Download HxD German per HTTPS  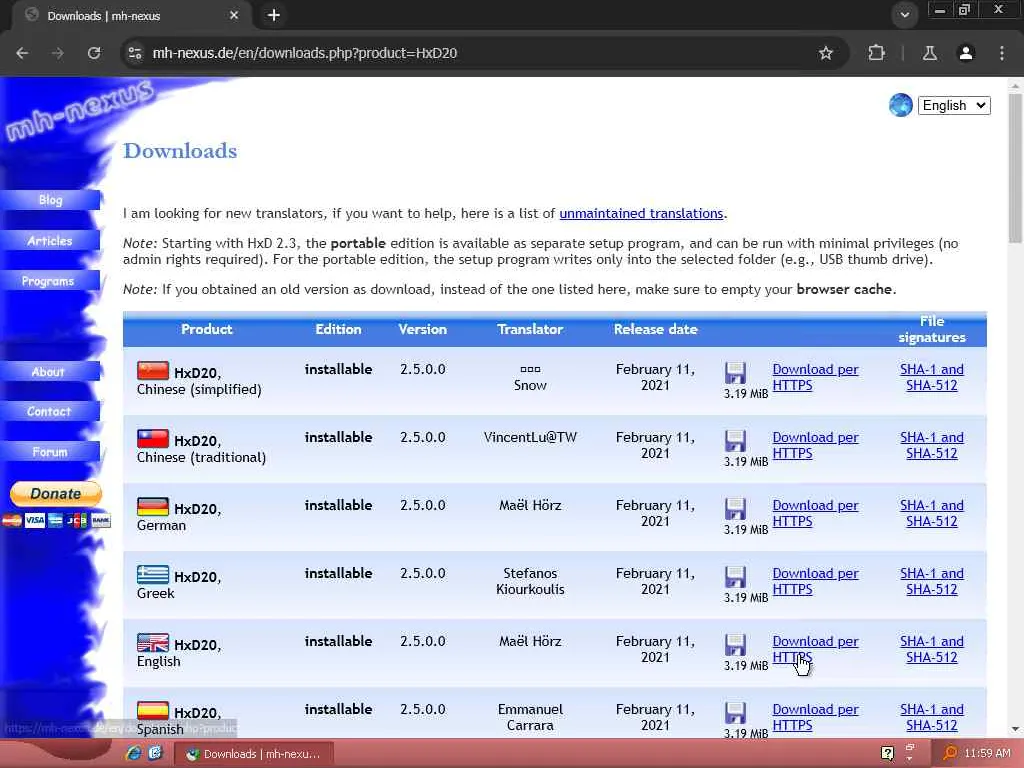815,513
